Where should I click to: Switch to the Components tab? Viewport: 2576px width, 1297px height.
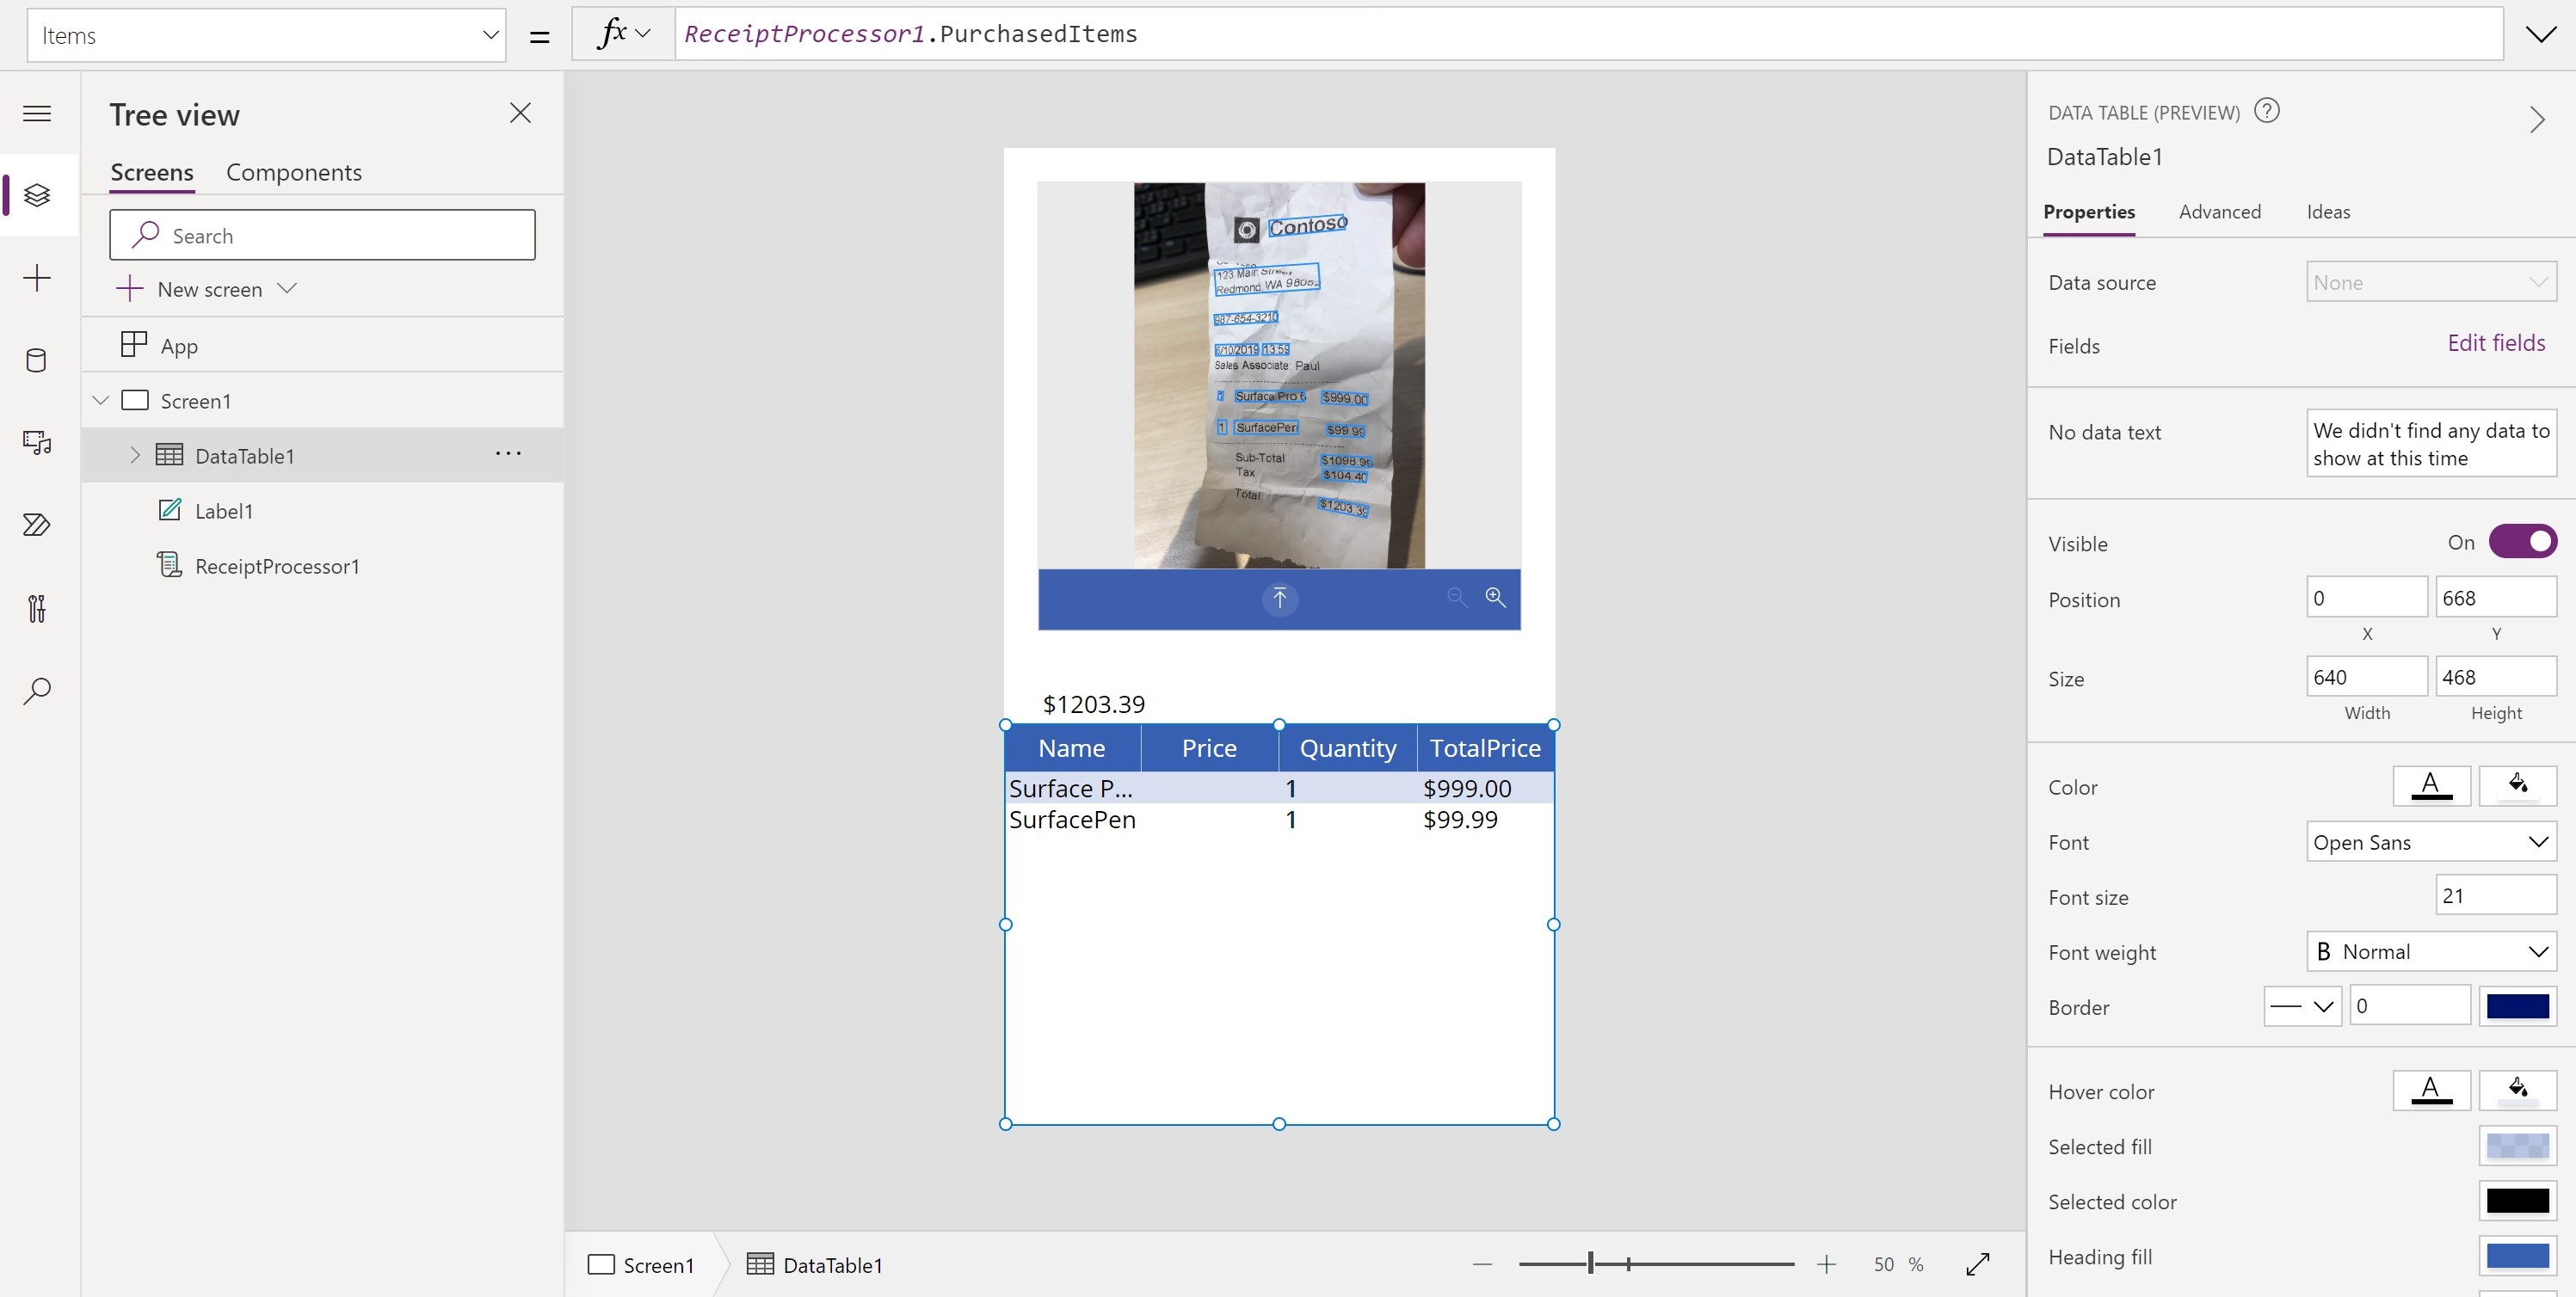pyautogui.click(x=293, y=172)
